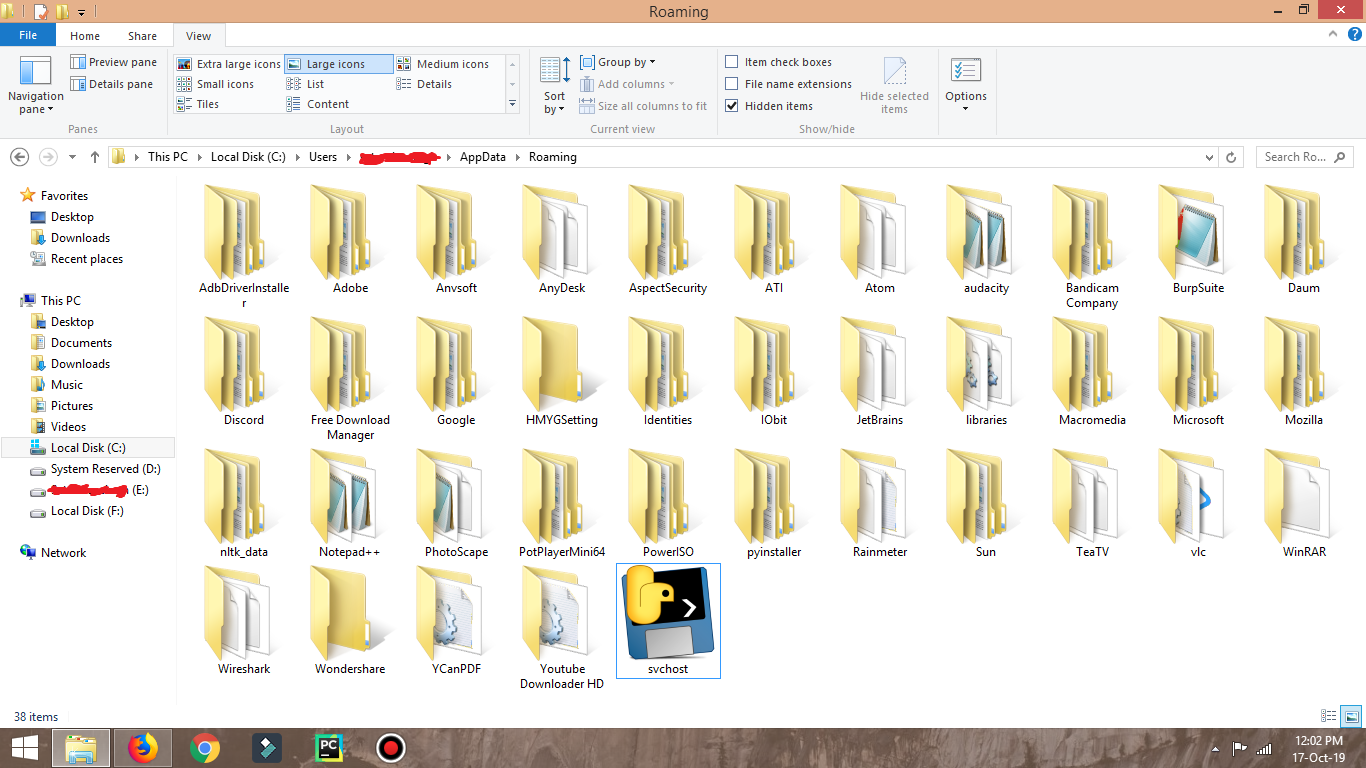
Task: Launch Google Chrome from the taskbar
Action: click(x=205, y=747)
